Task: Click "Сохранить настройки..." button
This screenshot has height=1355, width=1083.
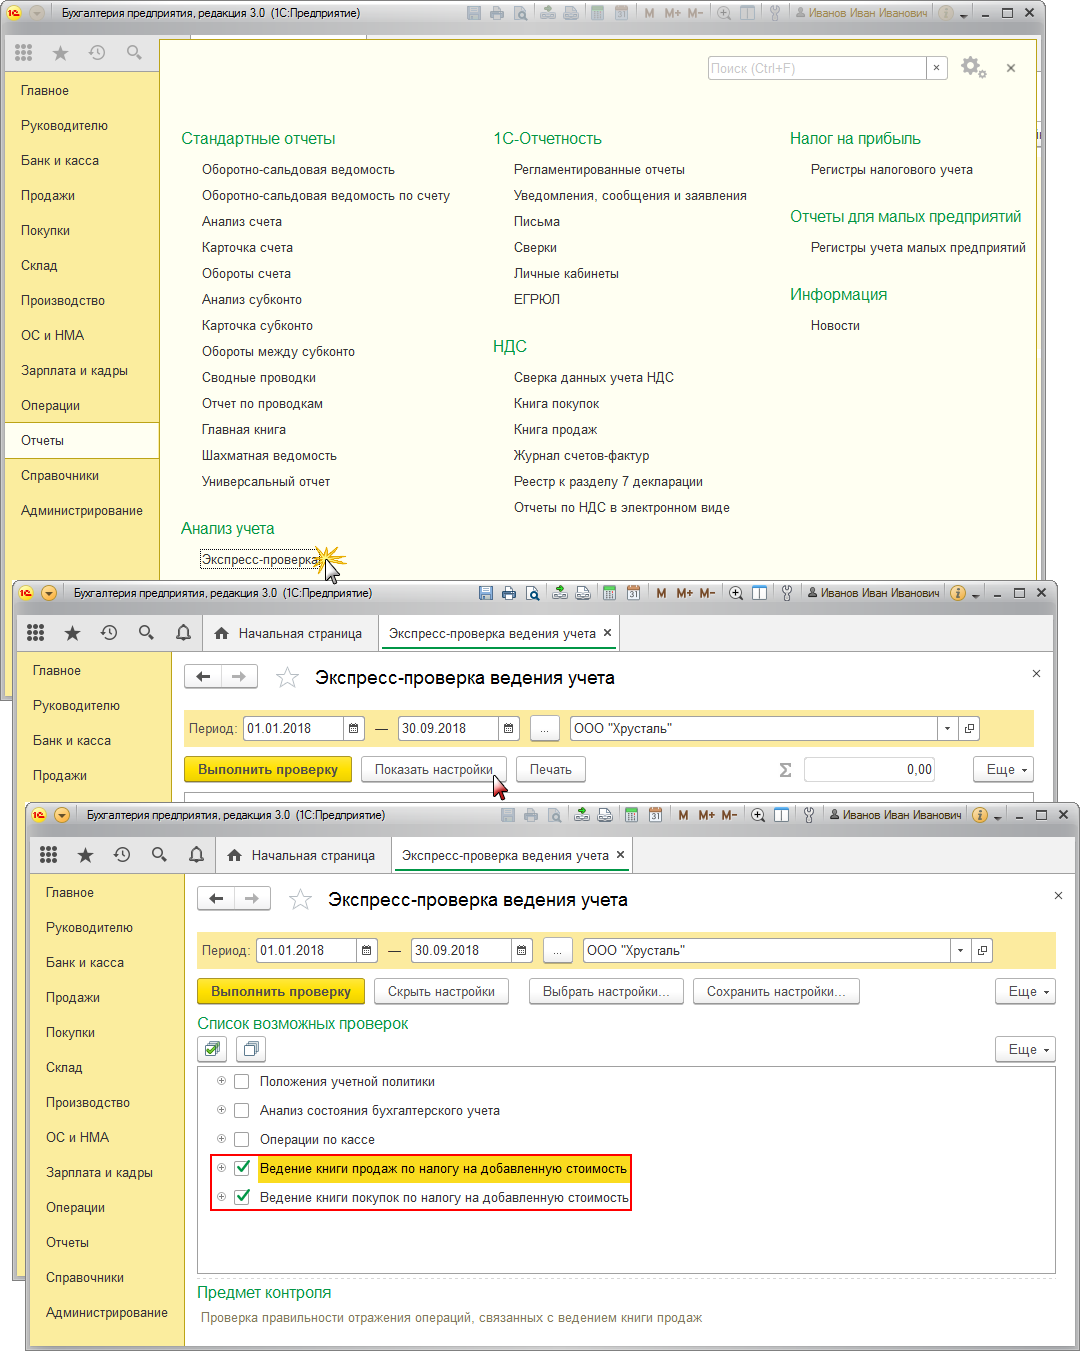Action: 776,991
